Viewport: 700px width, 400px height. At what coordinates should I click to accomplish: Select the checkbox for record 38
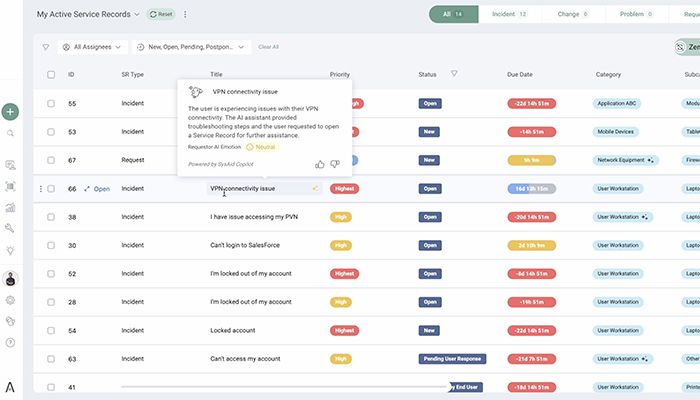[x=51, y=217]
